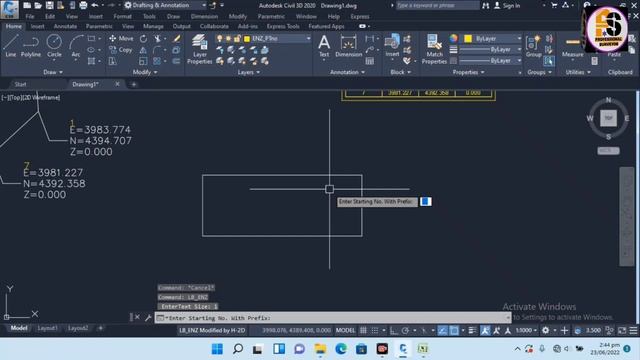
Task: Select the Line drawing tool
Action: pos(11,46)
